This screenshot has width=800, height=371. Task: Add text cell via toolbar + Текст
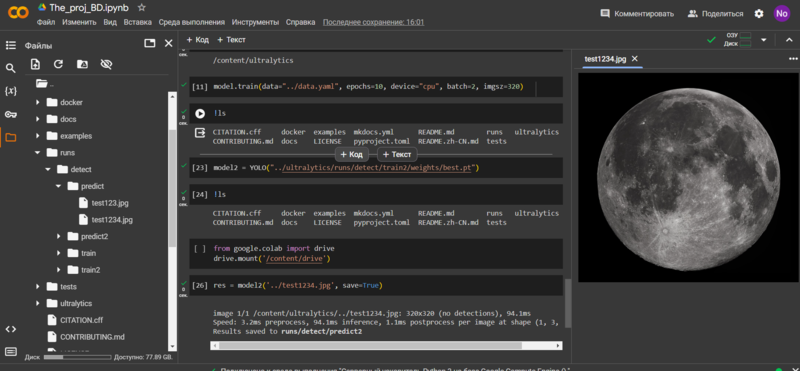pyautogui.click(x=231, y=39)
